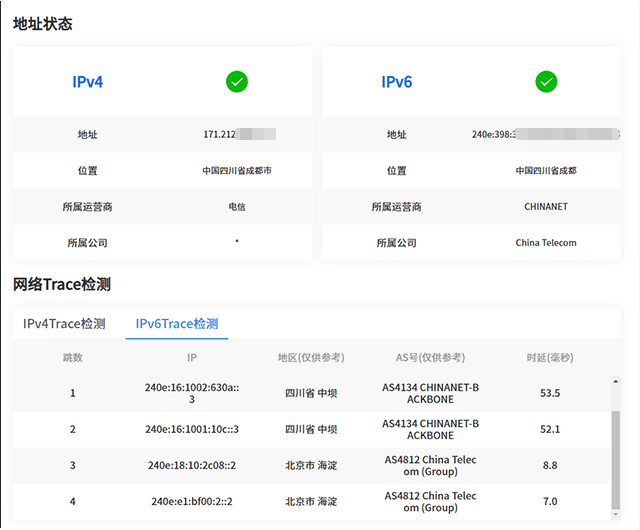Click the 位置 label in IPv6 card
640x530 pixels.
coord(396,170)
